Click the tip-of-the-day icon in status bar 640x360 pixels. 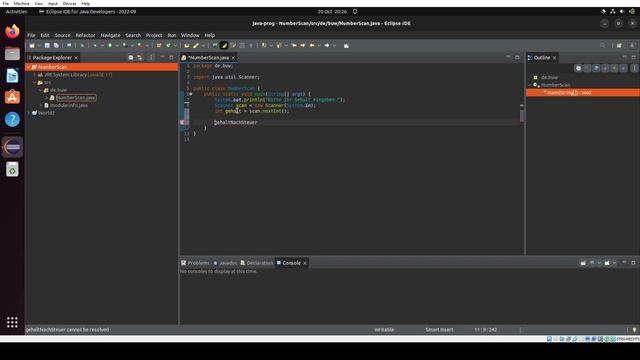[x=634, y=329]
